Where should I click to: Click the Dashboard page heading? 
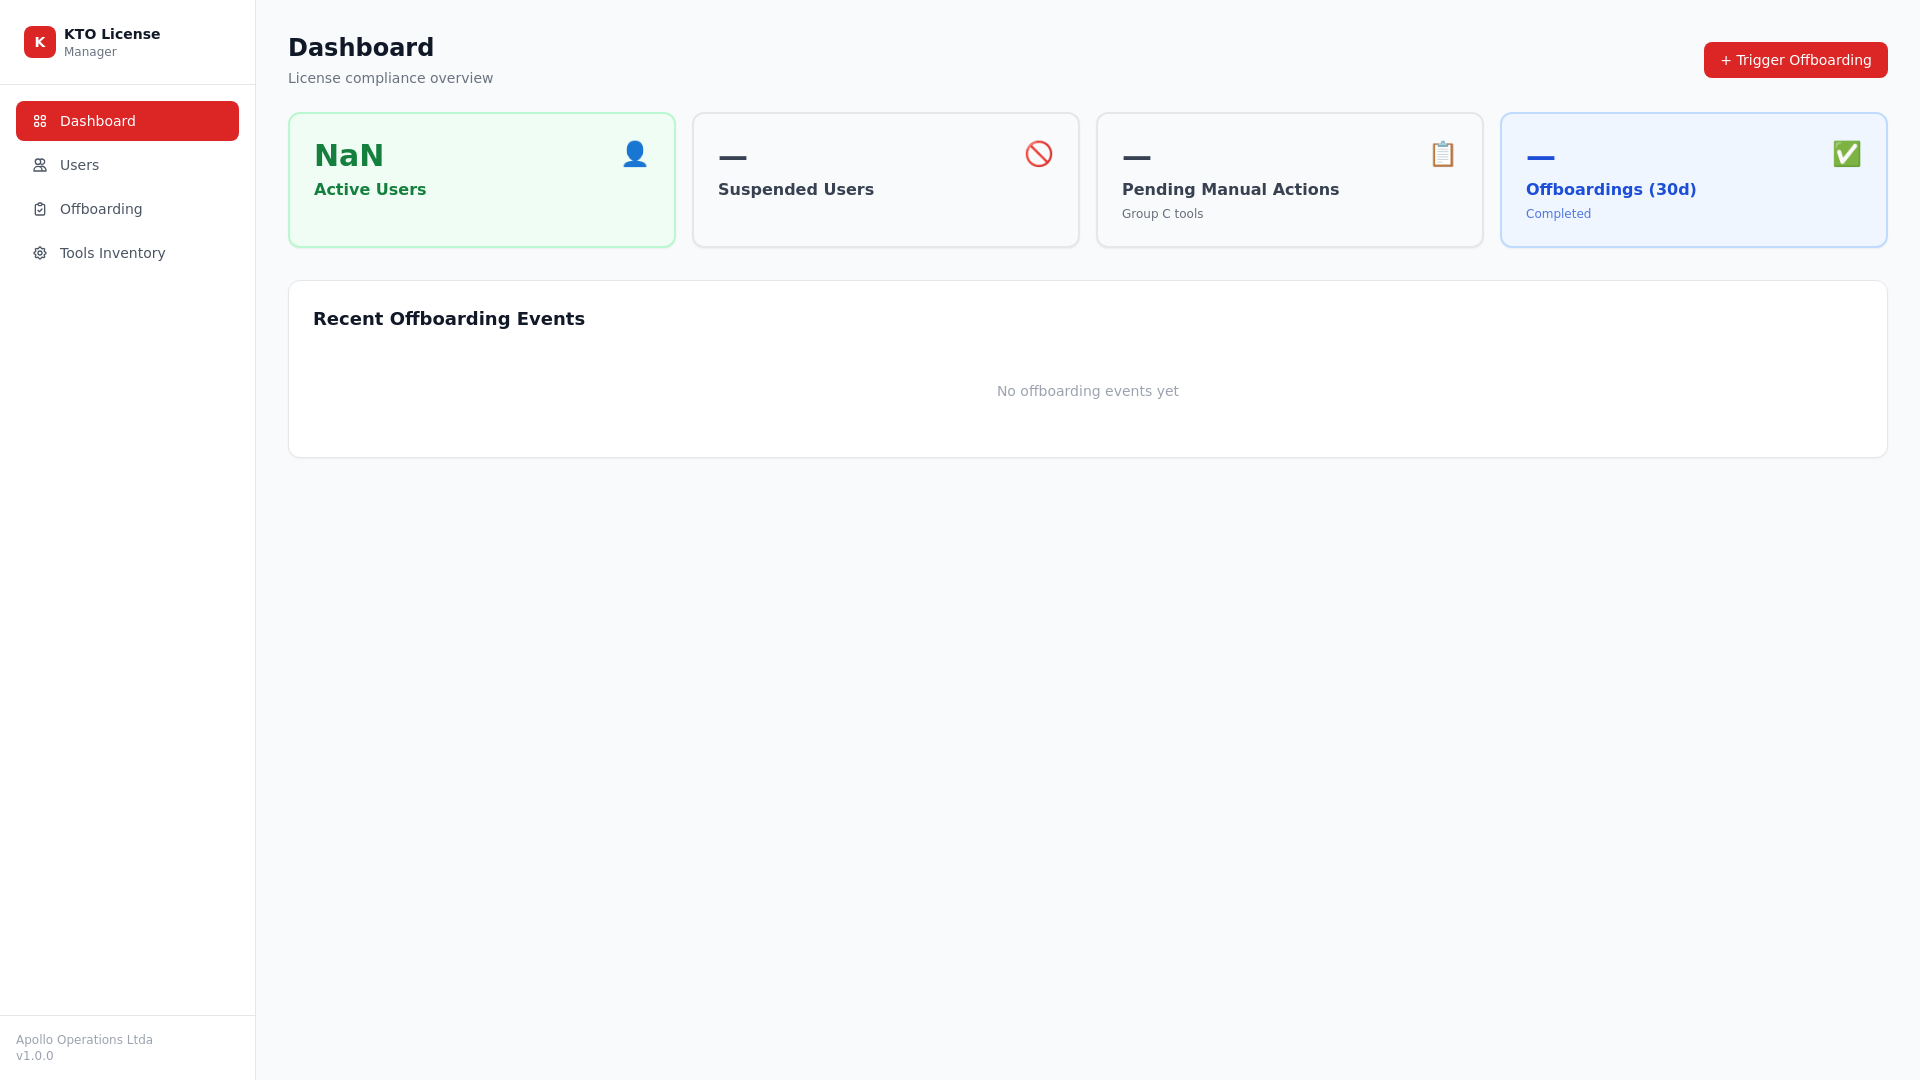(x=361, y=47)
